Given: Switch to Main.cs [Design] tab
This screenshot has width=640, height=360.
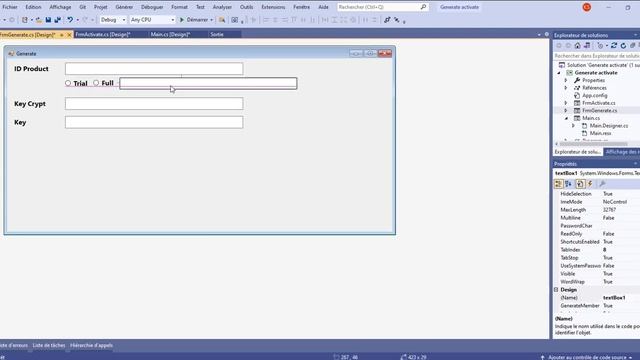Looking at the screenshot, I should (x=170, y=35).
